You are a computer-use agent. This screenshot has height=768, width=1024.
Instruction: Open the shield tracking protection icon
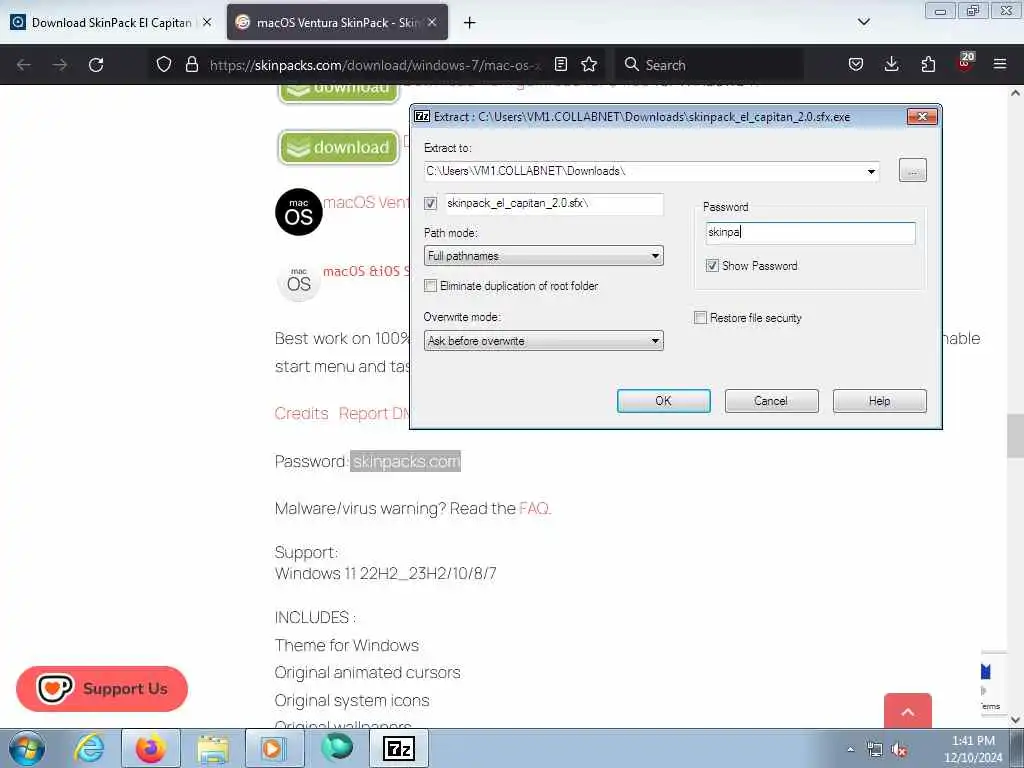pyautogui.click(x=164, y=64)
